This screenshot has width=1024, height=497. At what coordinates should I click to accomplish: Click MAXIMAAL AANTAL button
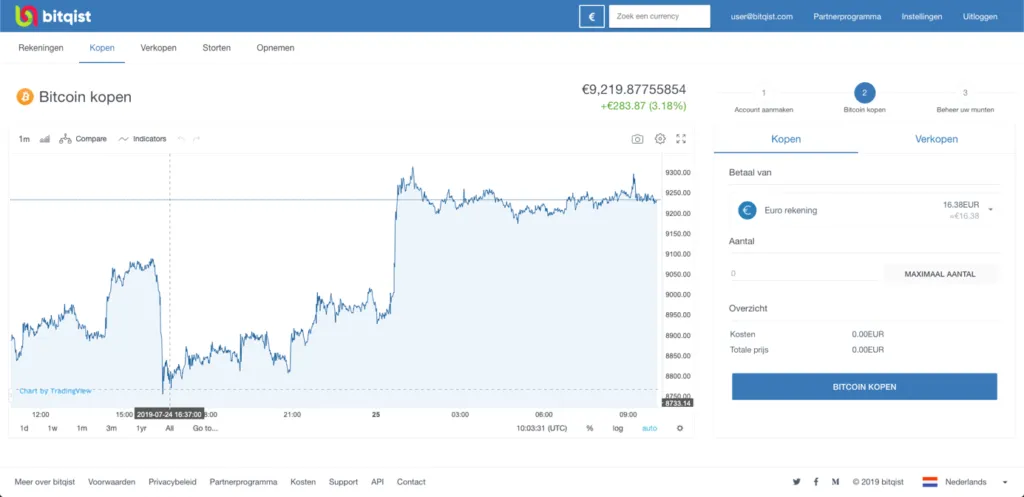940,274
